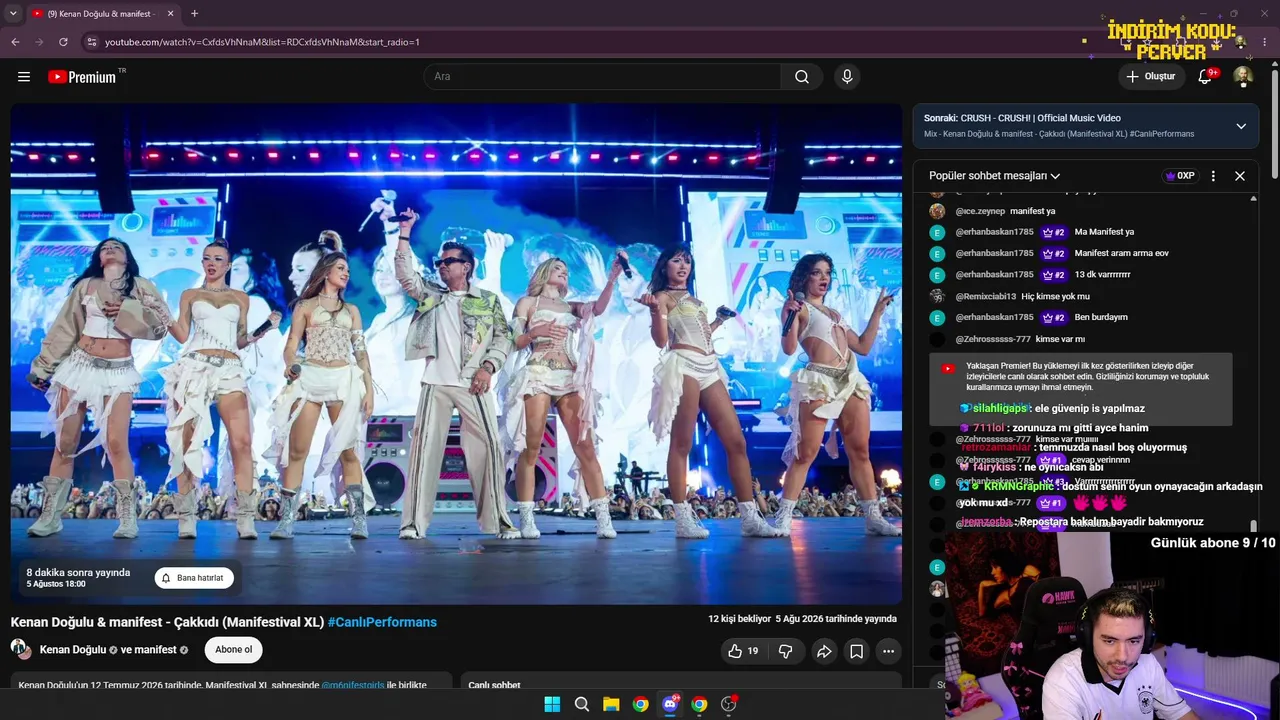Open the notifications bell
The height and width of the screenshot is (720, 1280).
point(1205,77)
